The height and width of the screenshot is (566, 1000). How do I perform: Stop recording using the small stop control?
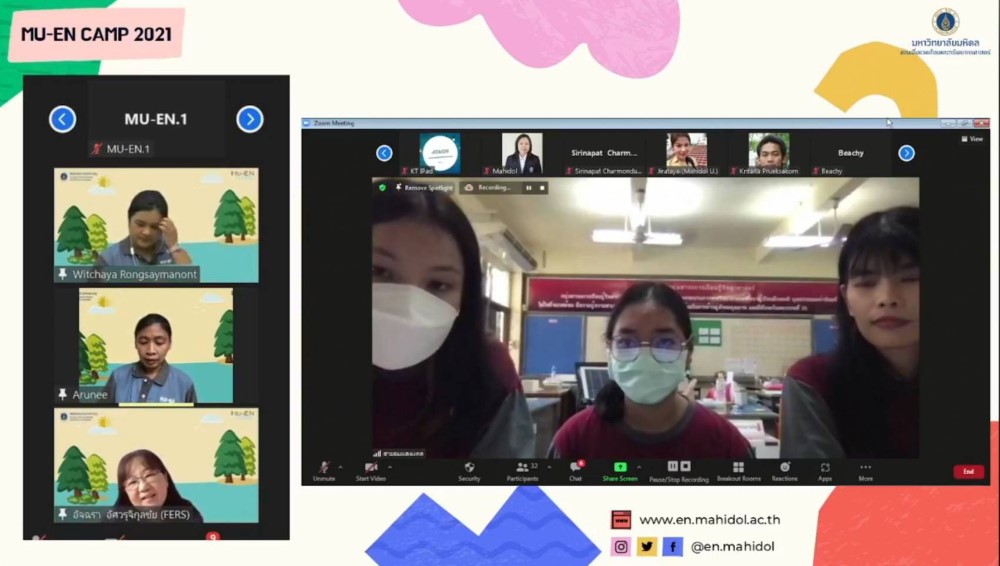coord(542,187)
